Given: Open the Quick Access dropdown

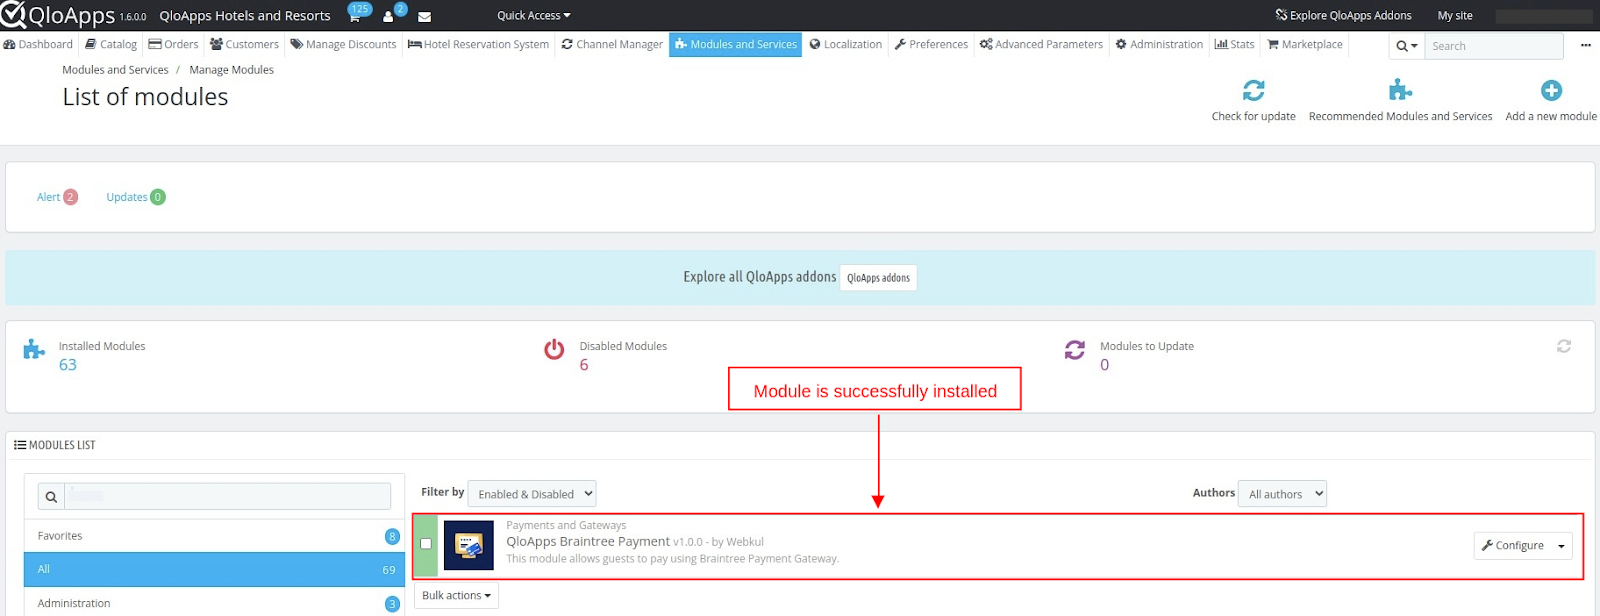Looking at the screenshot, I should [x=534, y=16].
